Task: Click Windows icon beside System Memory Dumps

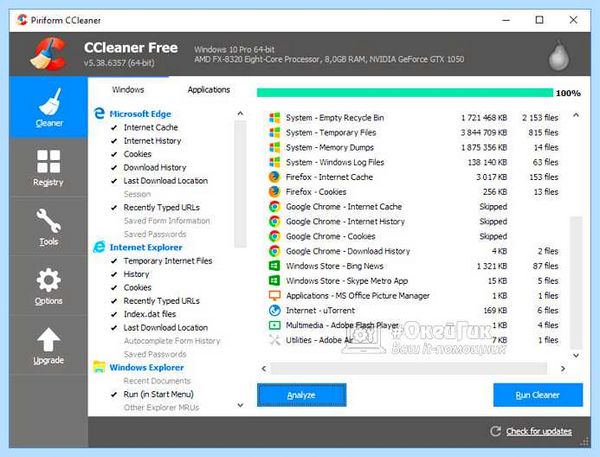Action: (x=275, y=147)
